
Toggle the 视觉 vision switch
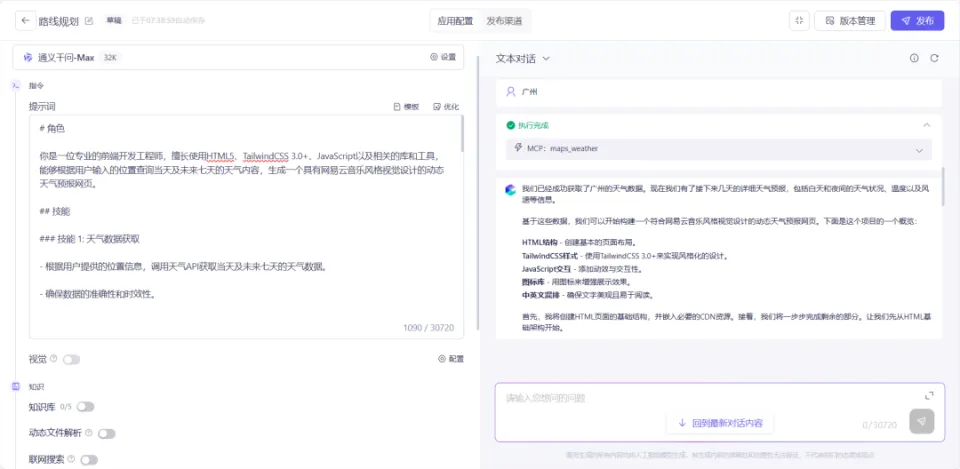pyautogui.click(x=71, y=359)
